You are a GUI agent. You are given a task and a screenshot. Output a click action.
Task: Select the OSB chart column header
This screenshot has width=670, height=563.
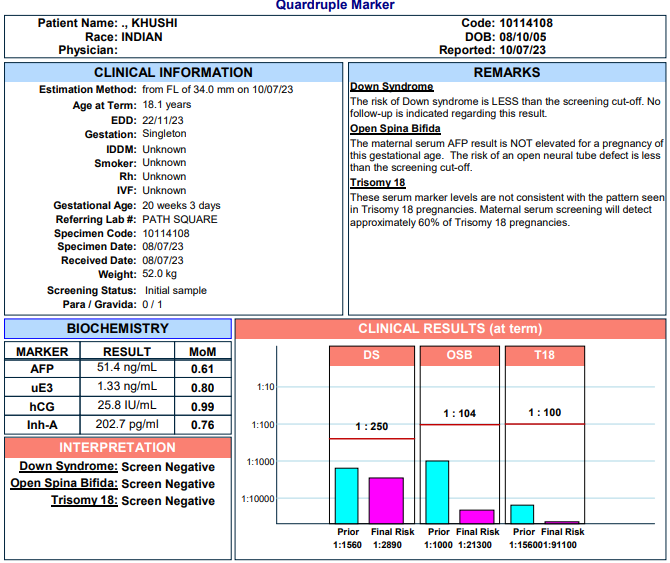(x=459, y=355)
